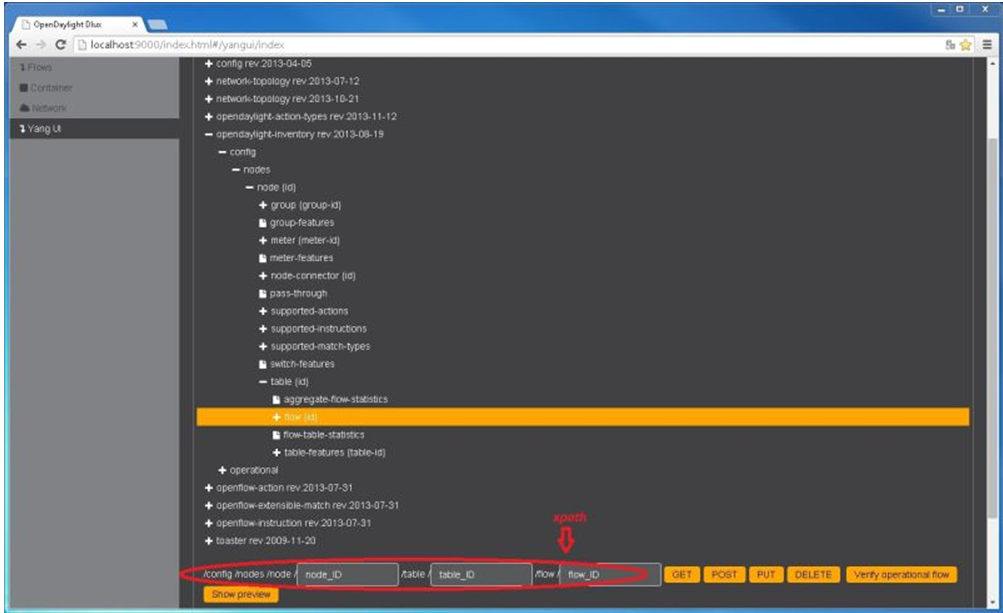
Task: Expand opendaylight-action-types rev.2013-11-12
Action: (x=209, y=116)
